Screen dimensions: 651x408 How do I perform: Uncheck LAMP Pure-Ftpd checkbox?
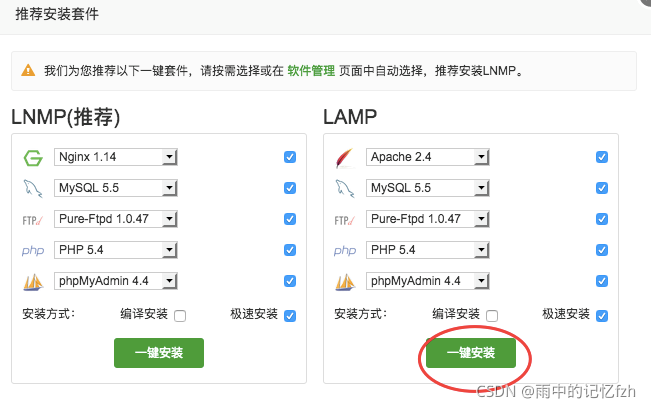602,219
